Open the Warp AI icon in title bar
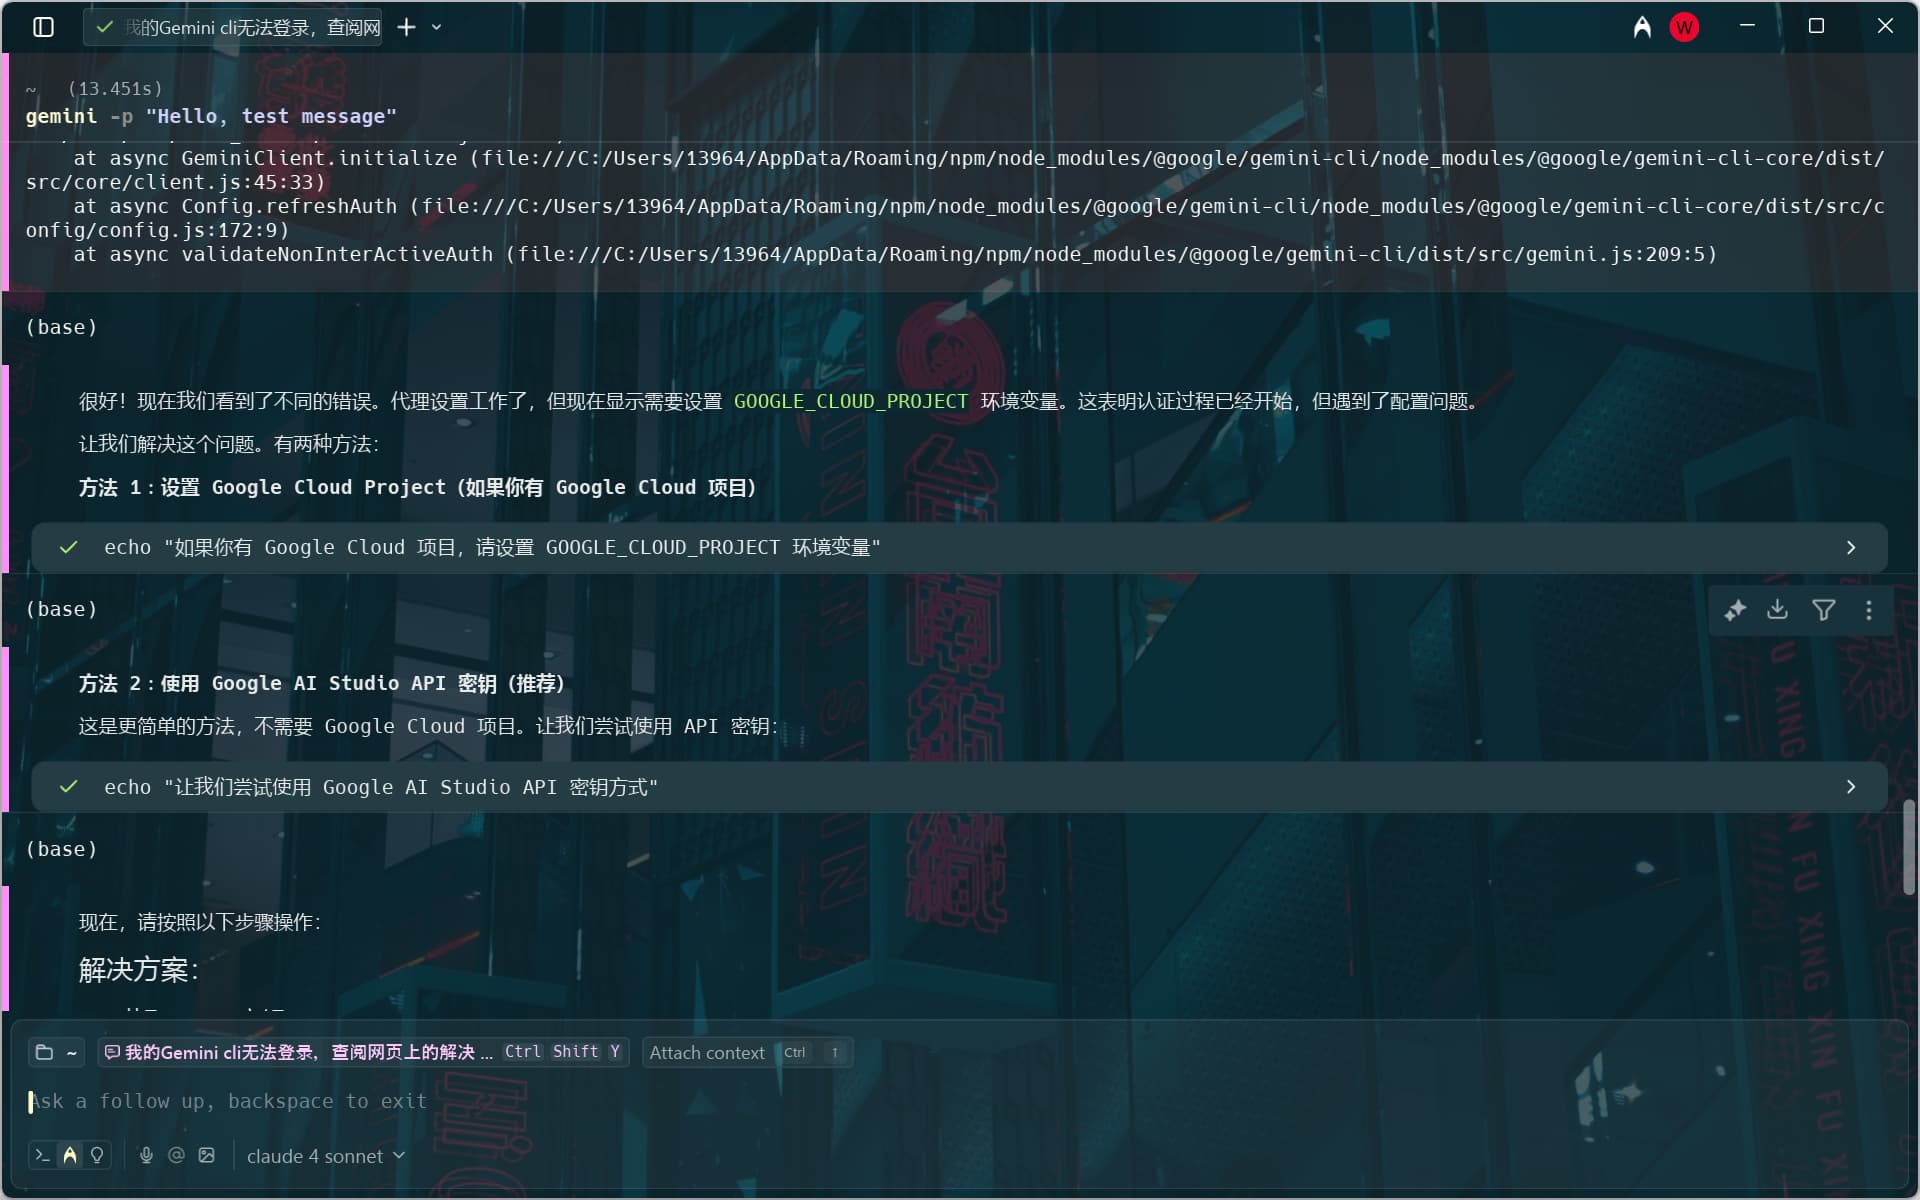The height and width of the screenshot is (1200, 1920). coord(1642,27)
